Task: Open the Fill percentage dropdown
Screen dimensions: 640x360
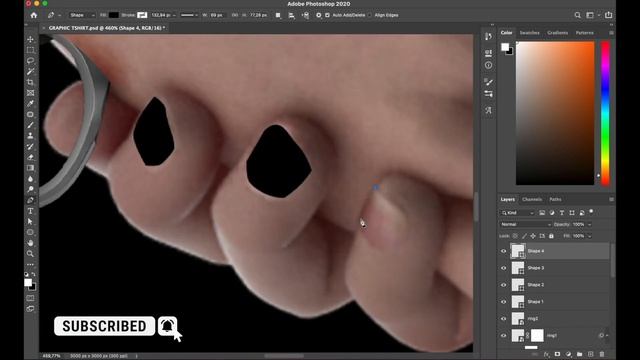Action: [x=589, y=236]
